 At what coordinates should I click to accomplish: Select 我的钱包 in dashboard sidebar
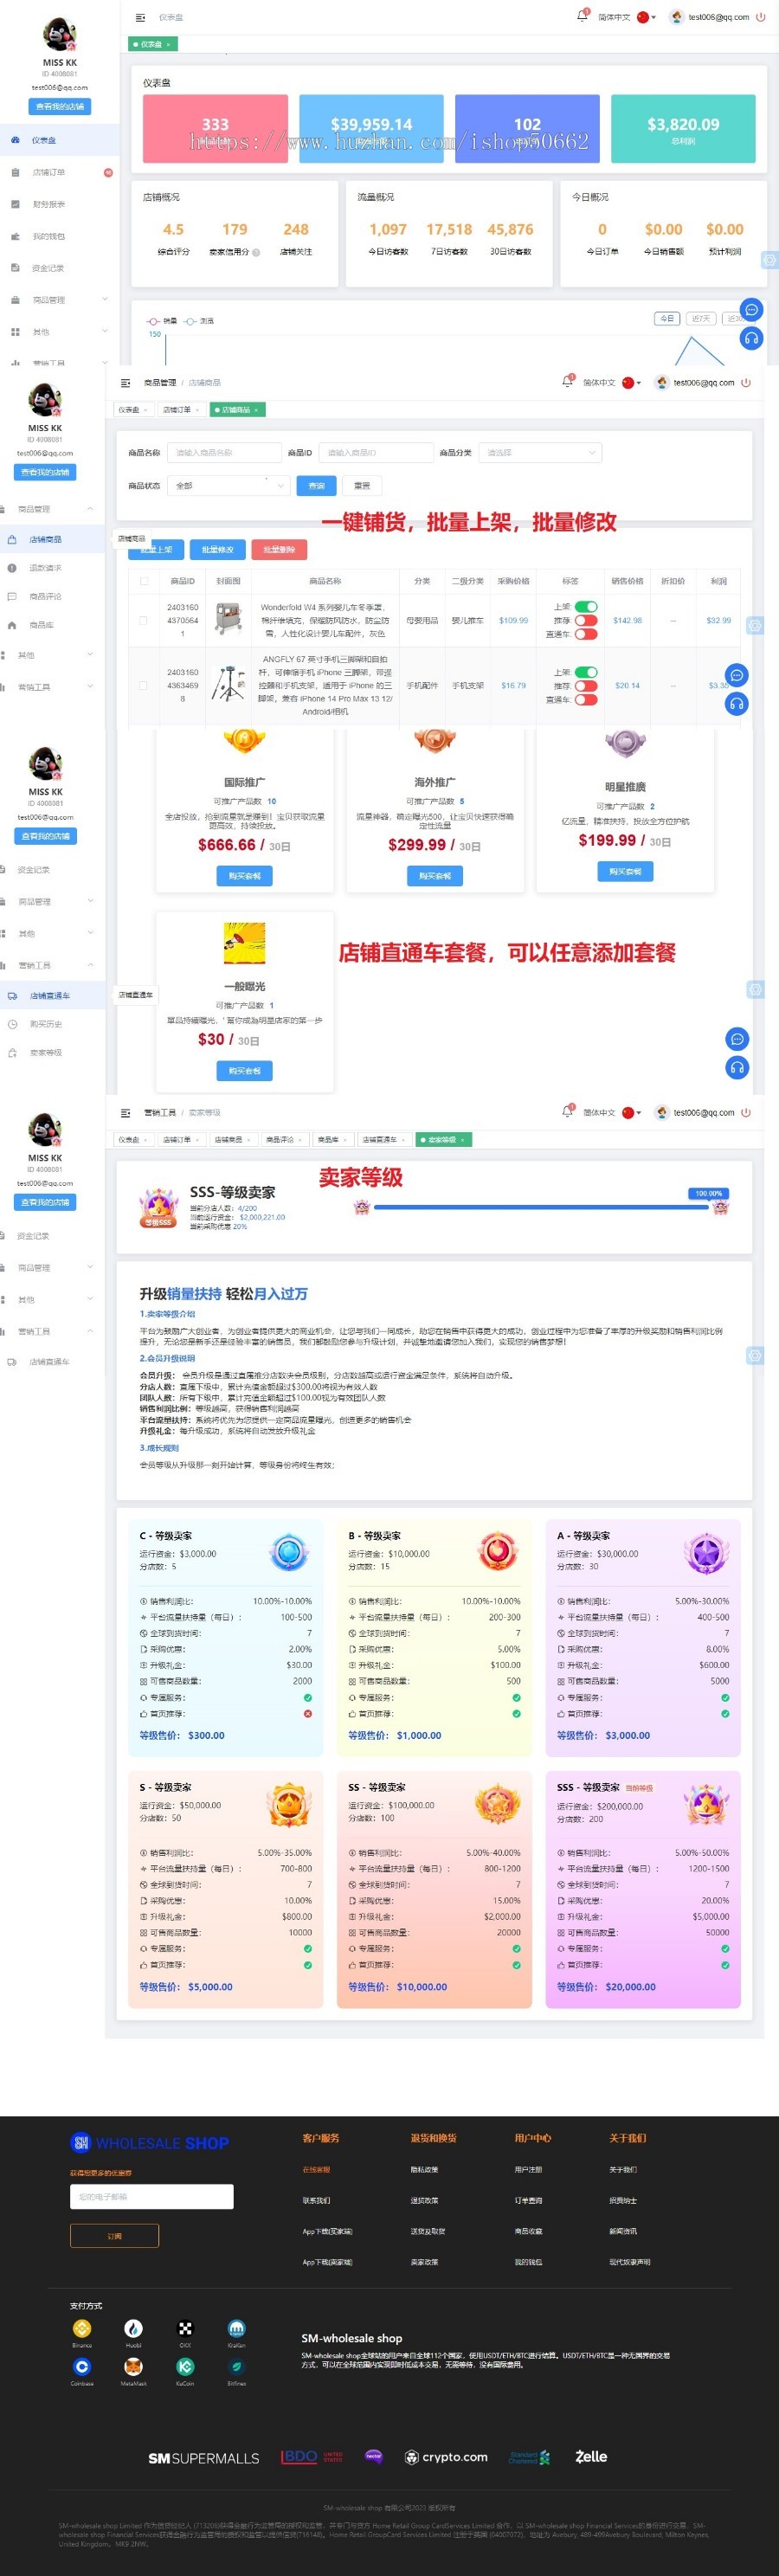pos(59,236)
